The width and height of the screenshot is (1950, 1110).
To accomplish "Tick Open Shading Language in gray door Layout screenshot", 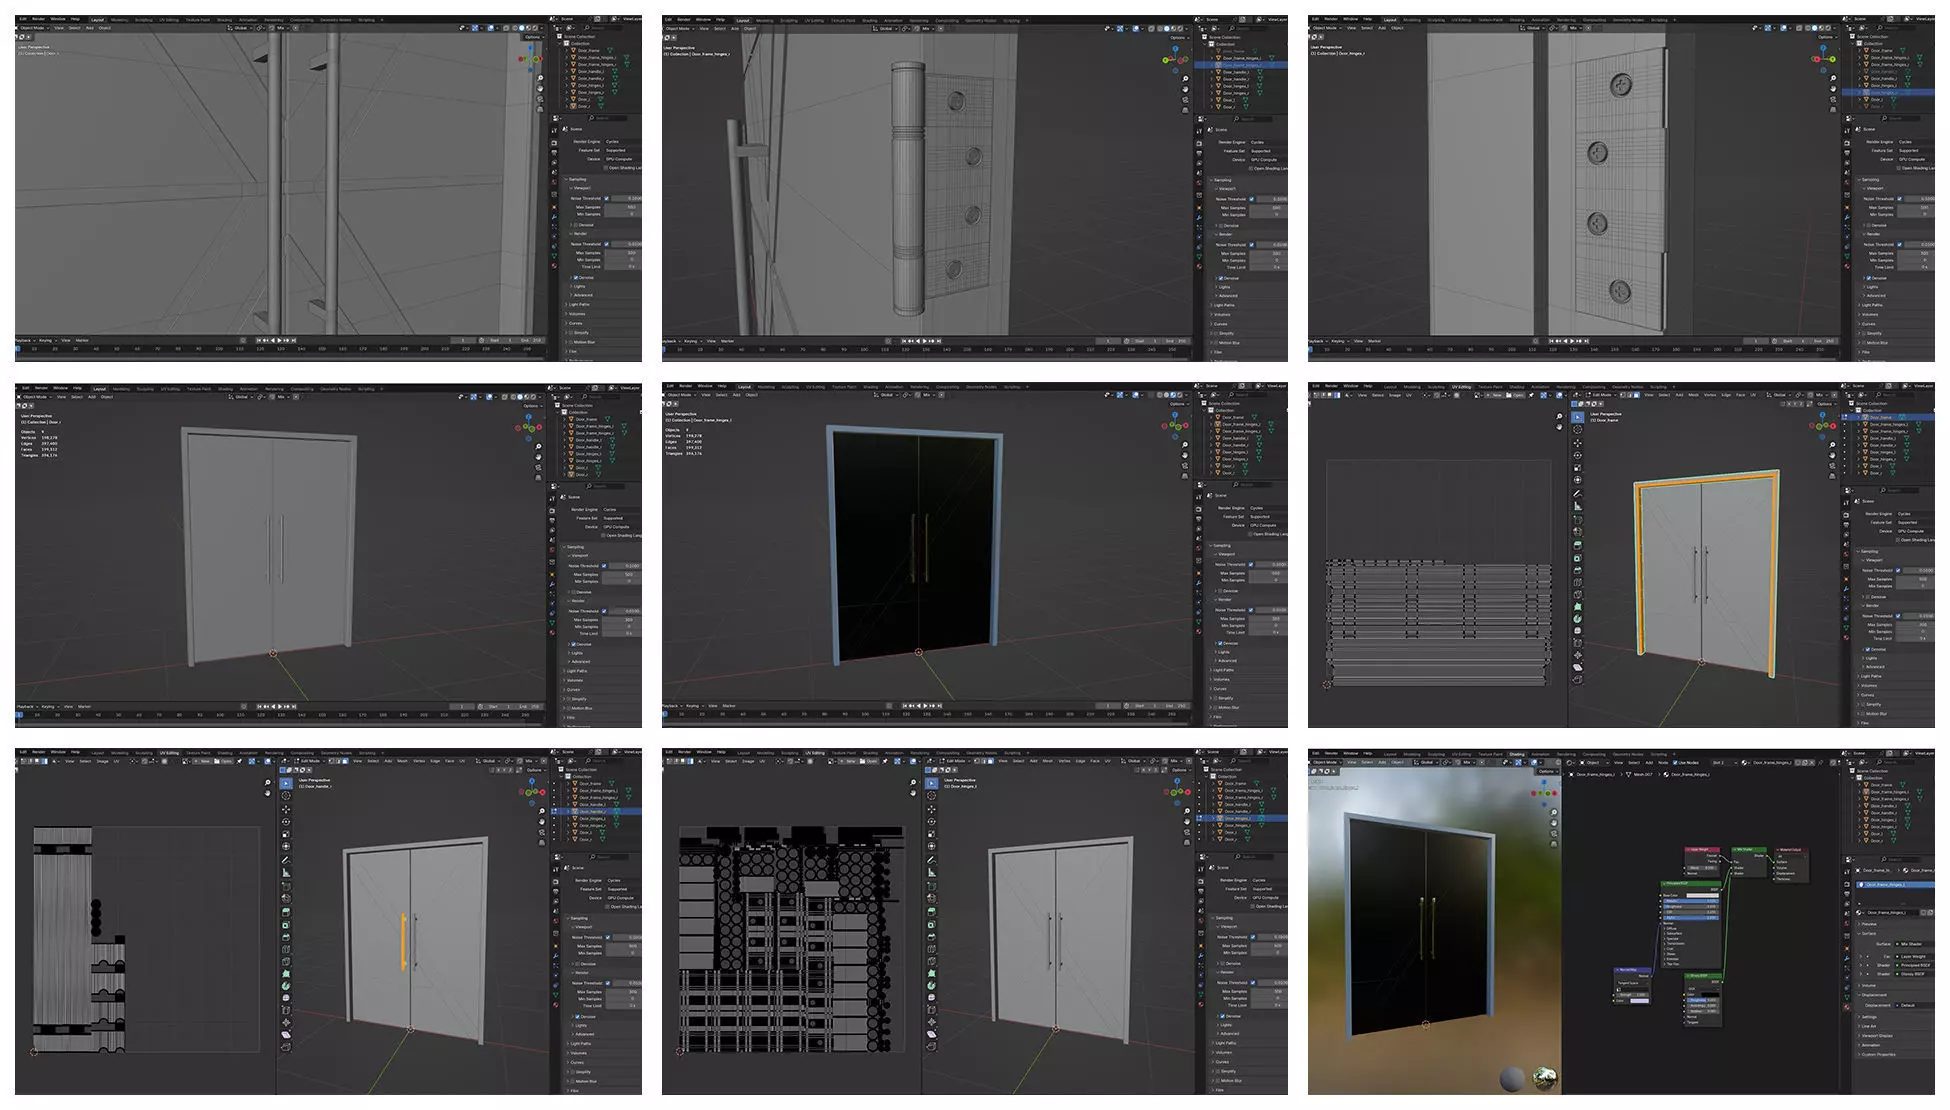I will [603, 535].
